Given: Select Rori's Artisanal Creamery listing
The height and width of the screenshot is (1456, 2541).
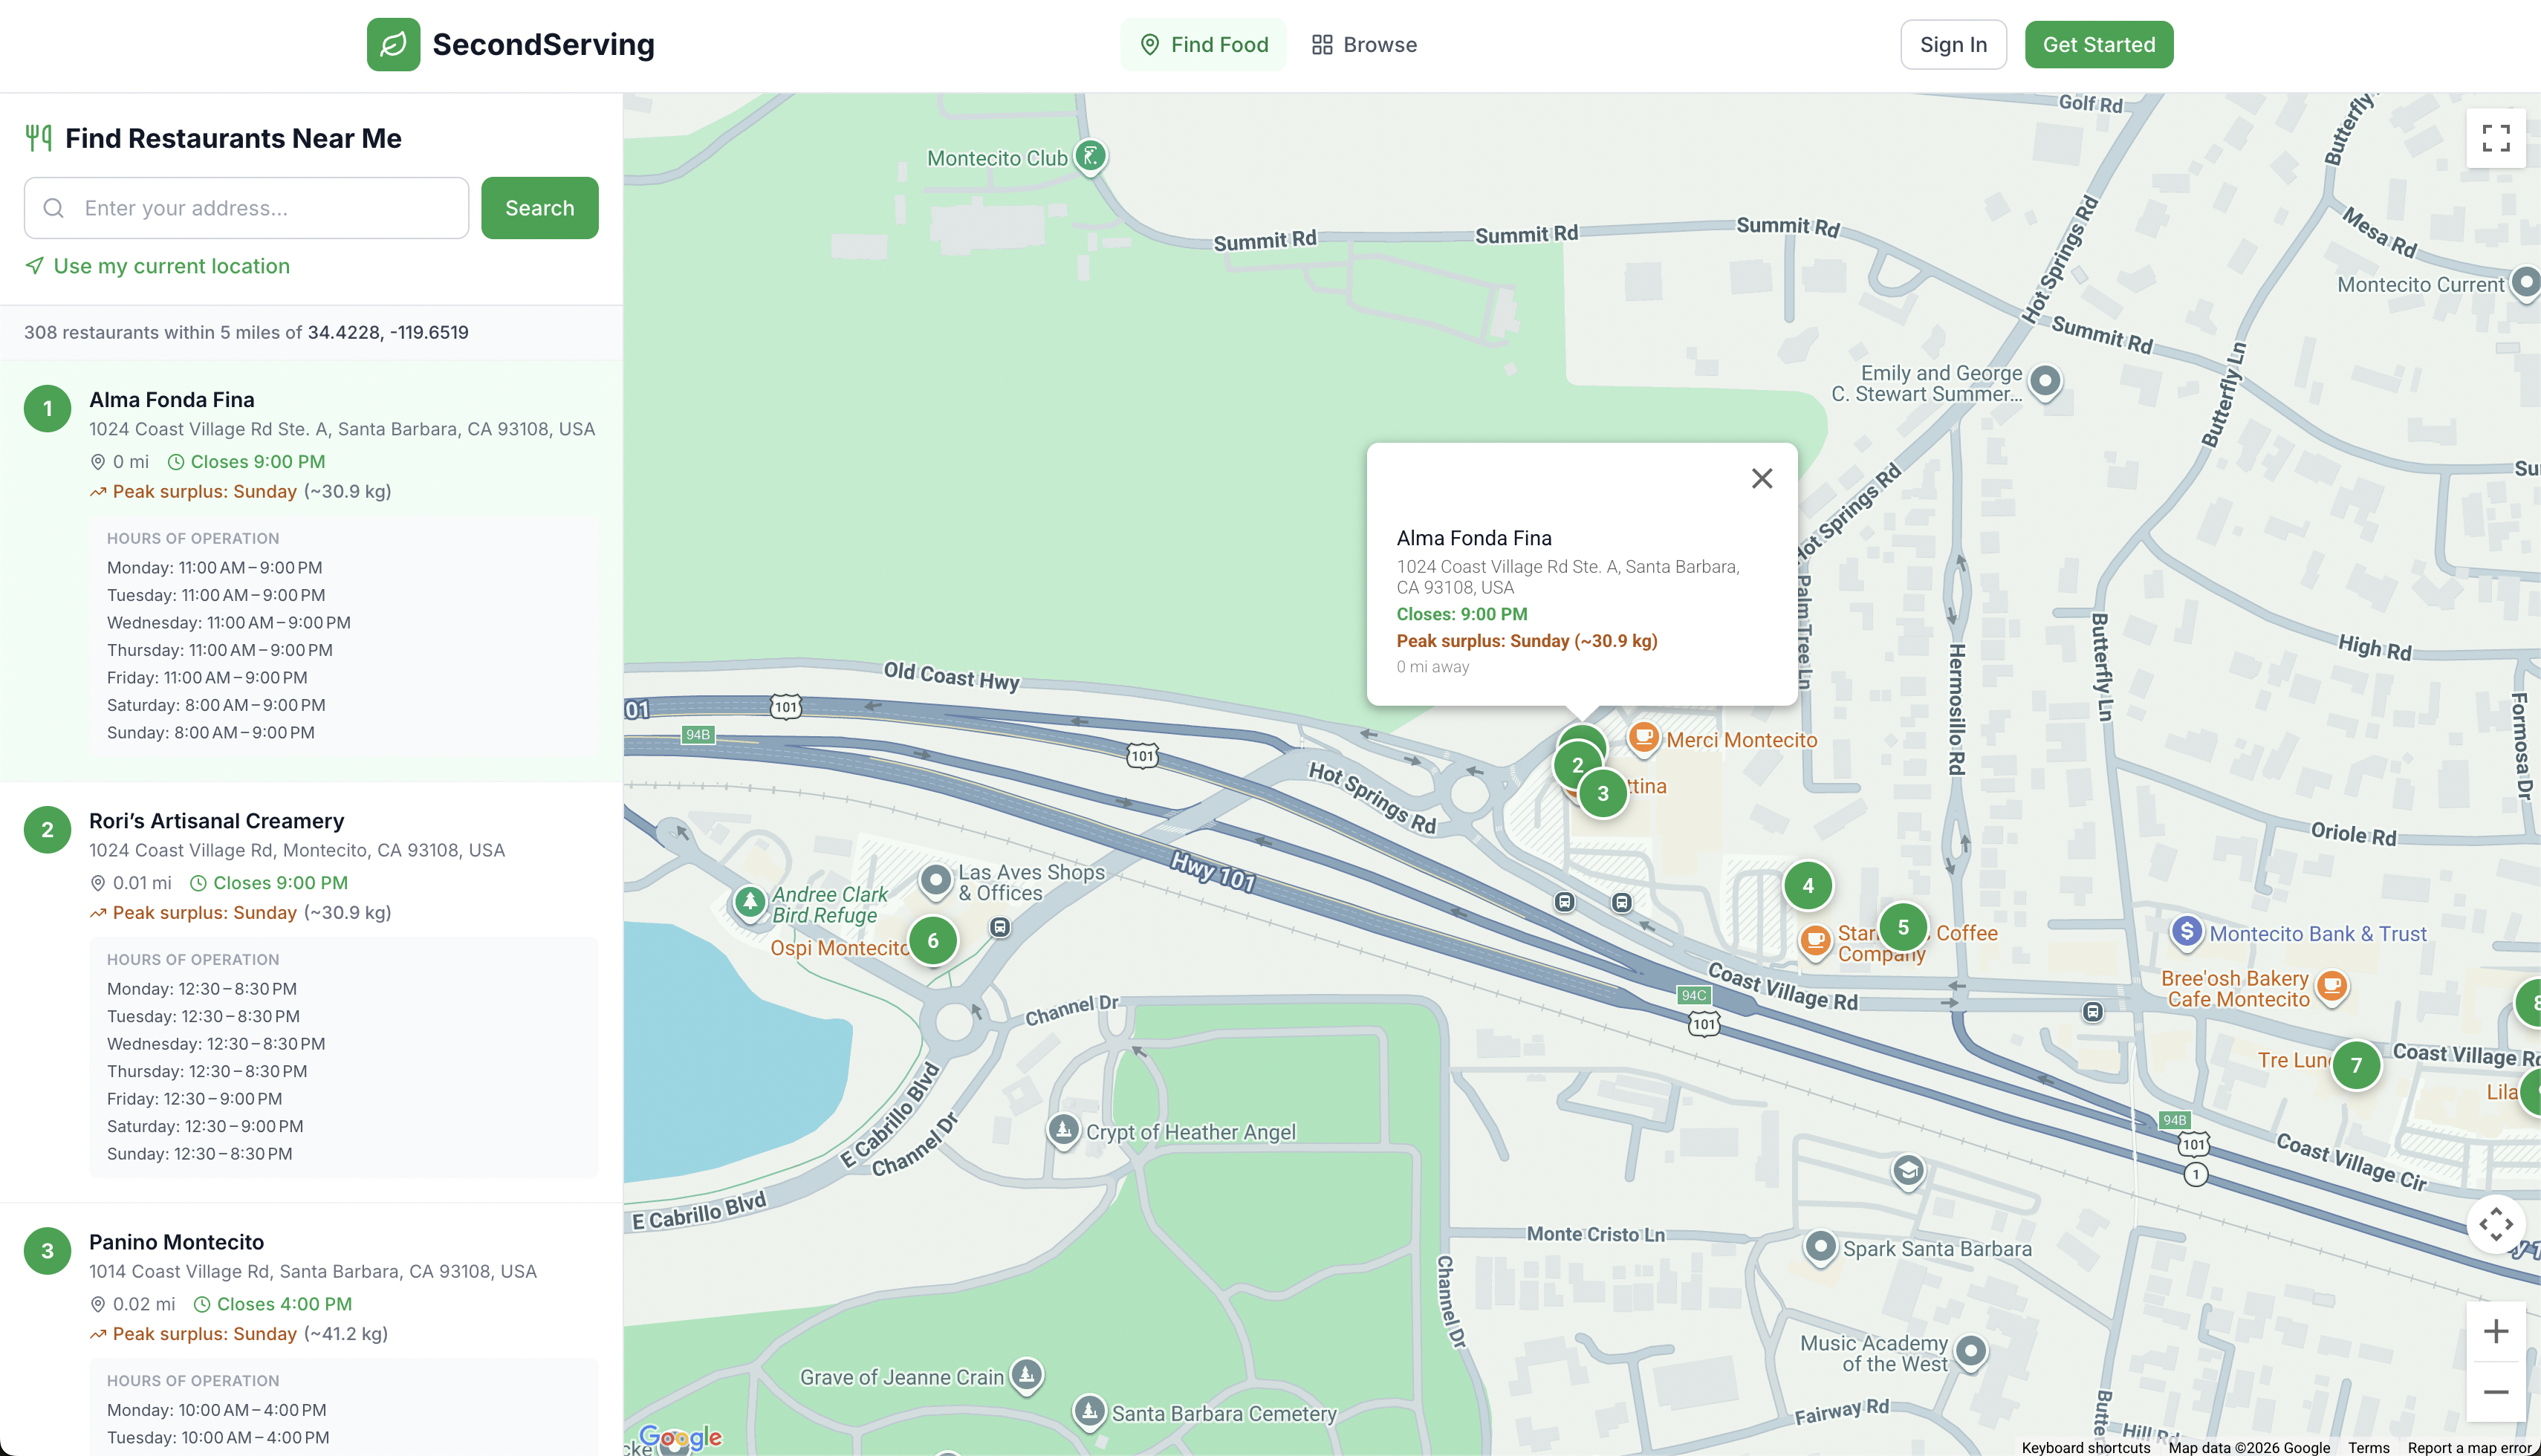Looking at the screenshot, I should 216,821.
